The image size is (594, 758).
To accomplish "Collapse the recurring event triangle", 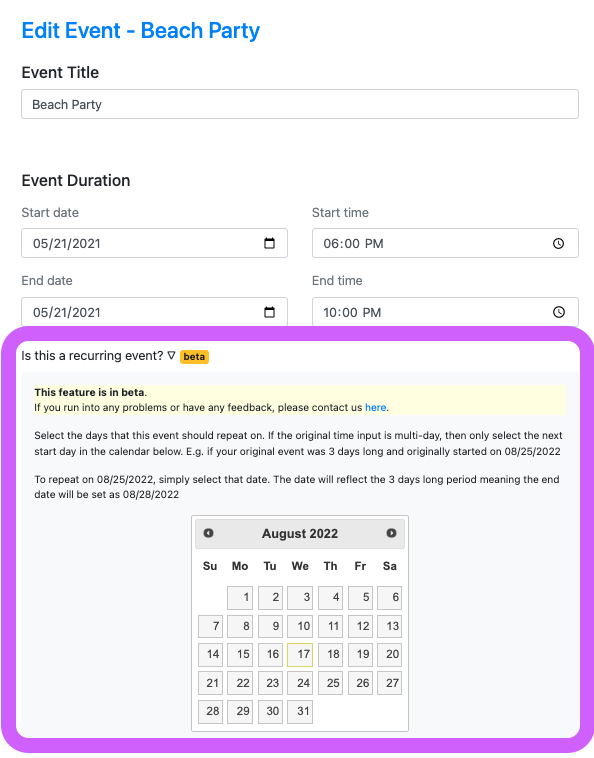I will [x=171, y=355].
